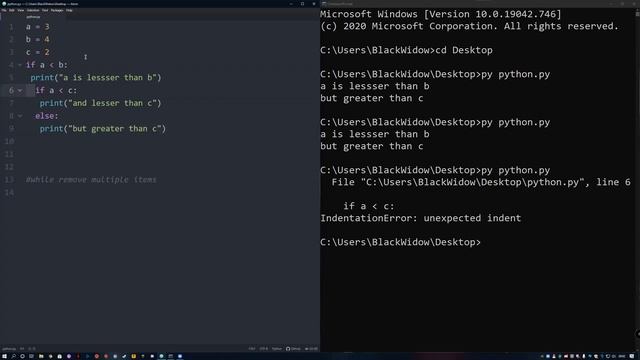The width and height of the screenshot is (640, 360).
Task: Click the system tray clock
Action: click(622, 356)
